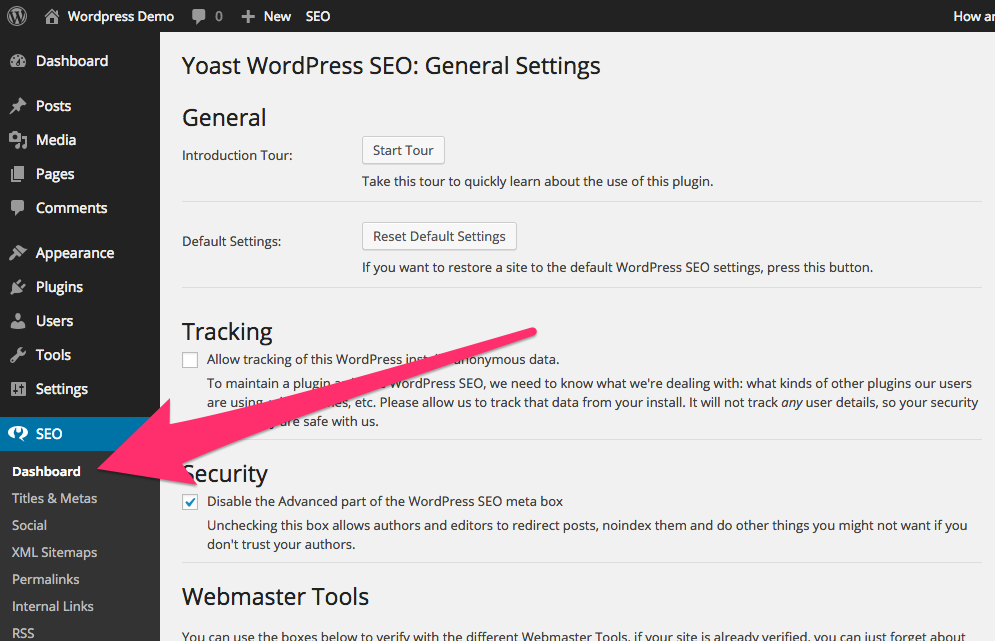Select the Plugins plug icon
995x641 pixels.
point(18,287)
